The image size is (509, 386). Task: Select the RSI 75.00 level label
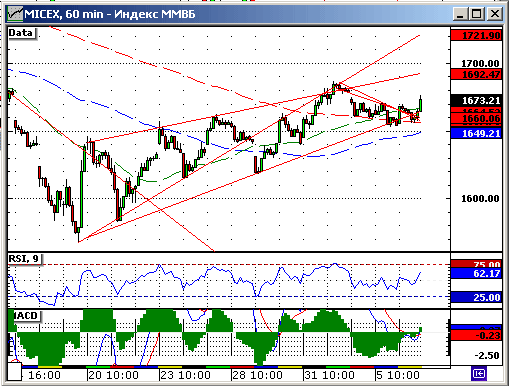point(476,264)
